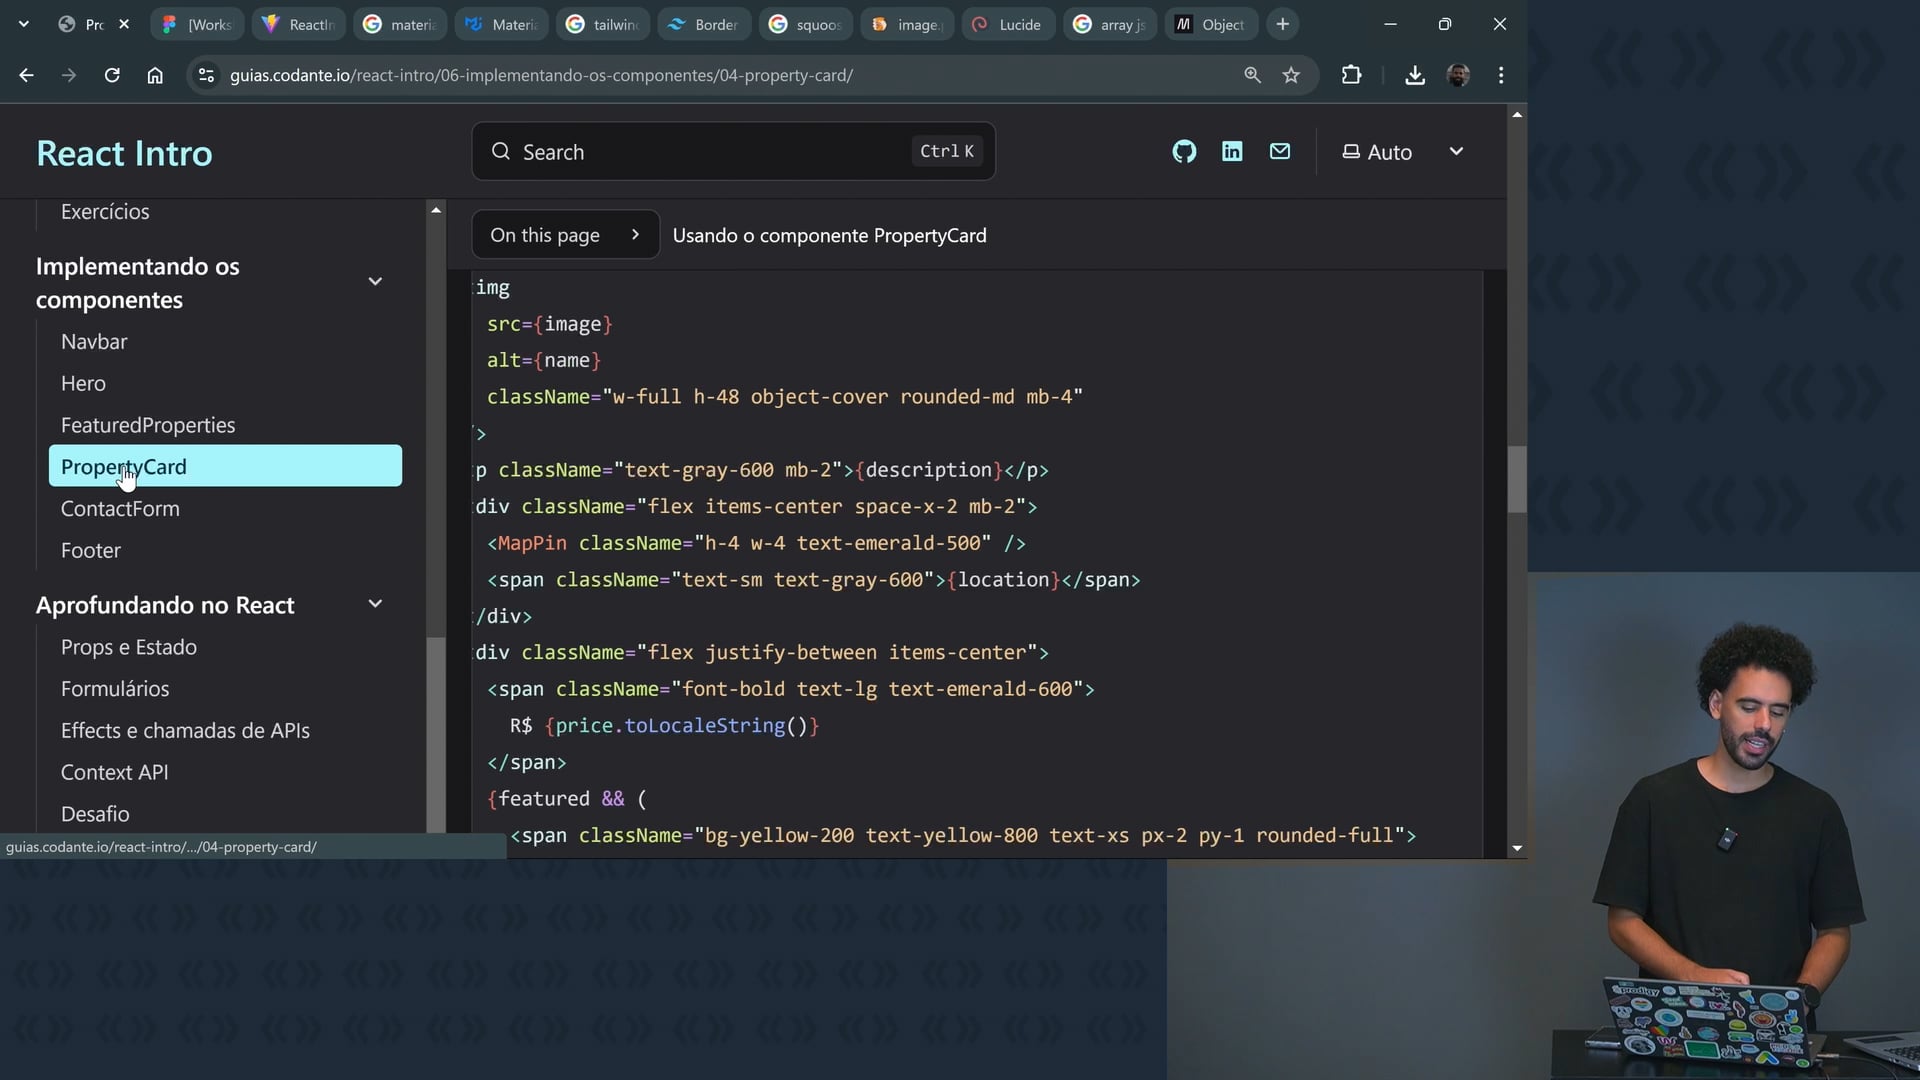
Task: Click the email envelope icon
Action: point(1280,152)
